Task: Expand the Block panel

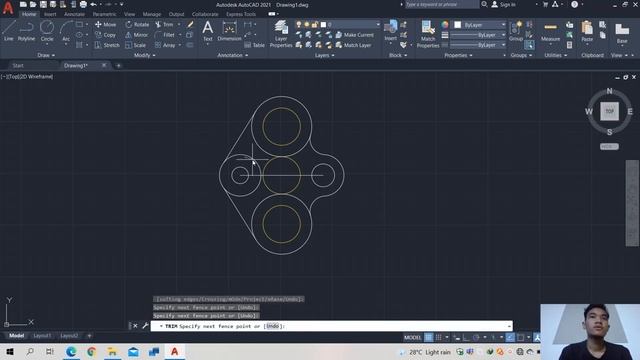Action: [x=398, y=55]
